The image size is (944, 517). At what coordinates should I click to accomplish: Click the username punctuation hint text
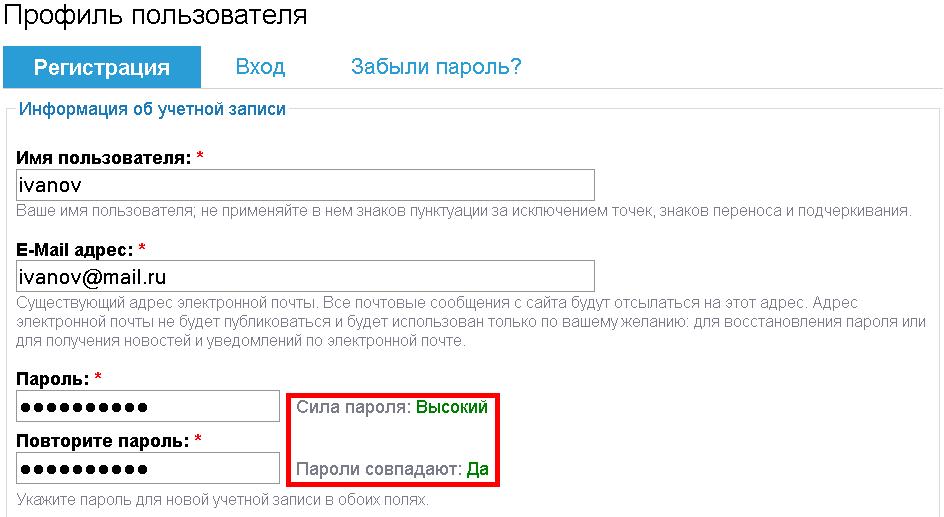coord(464,211)
